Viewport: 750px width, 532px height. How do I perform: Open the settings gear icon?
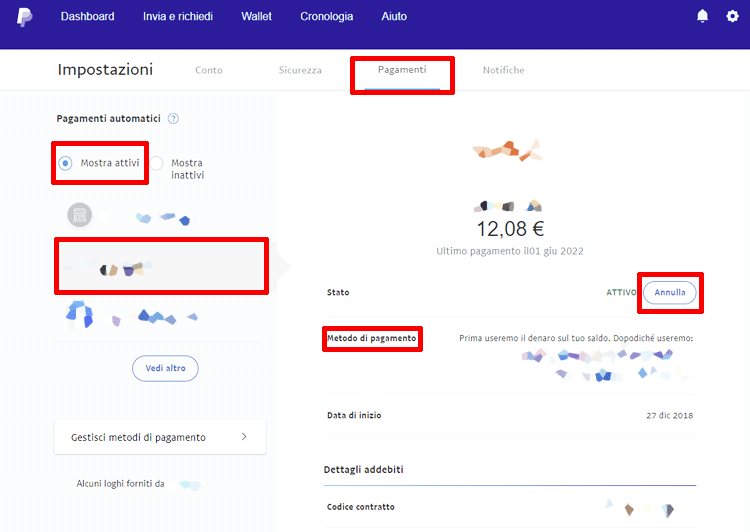tap(732, 16)
